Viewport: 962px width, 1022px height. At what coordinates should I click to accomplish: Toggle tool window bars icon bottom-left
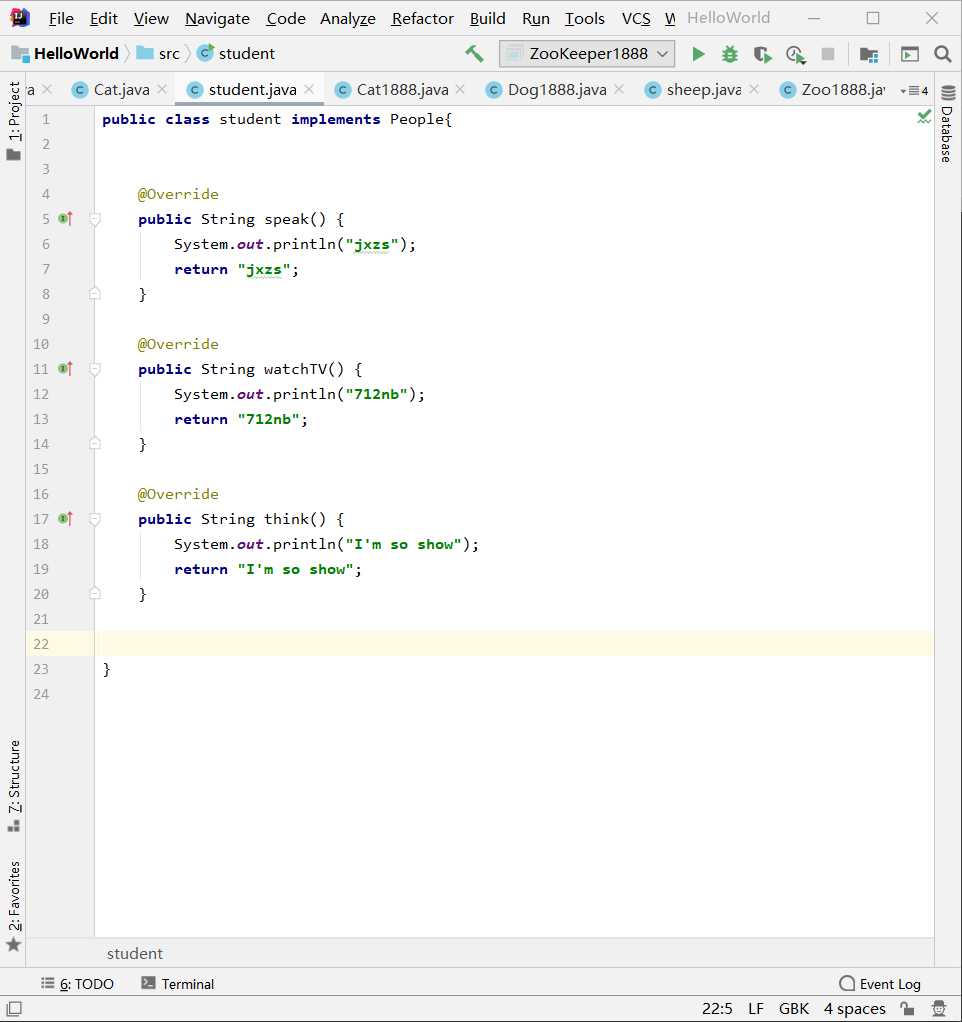point(14,1008)
